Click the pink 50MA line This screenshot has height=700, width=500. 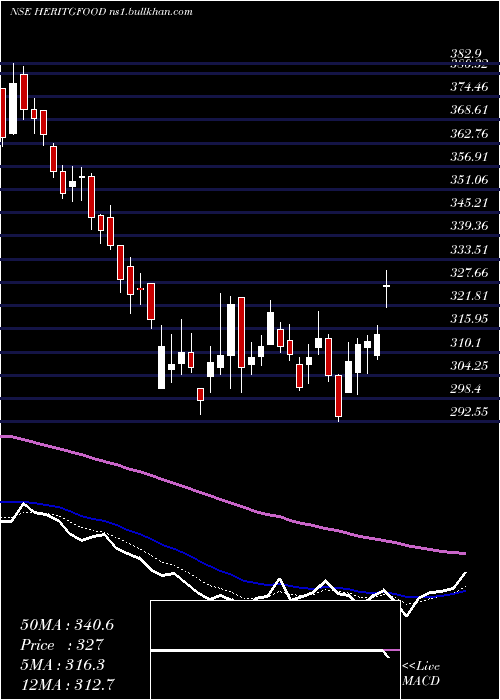point(232,502)
